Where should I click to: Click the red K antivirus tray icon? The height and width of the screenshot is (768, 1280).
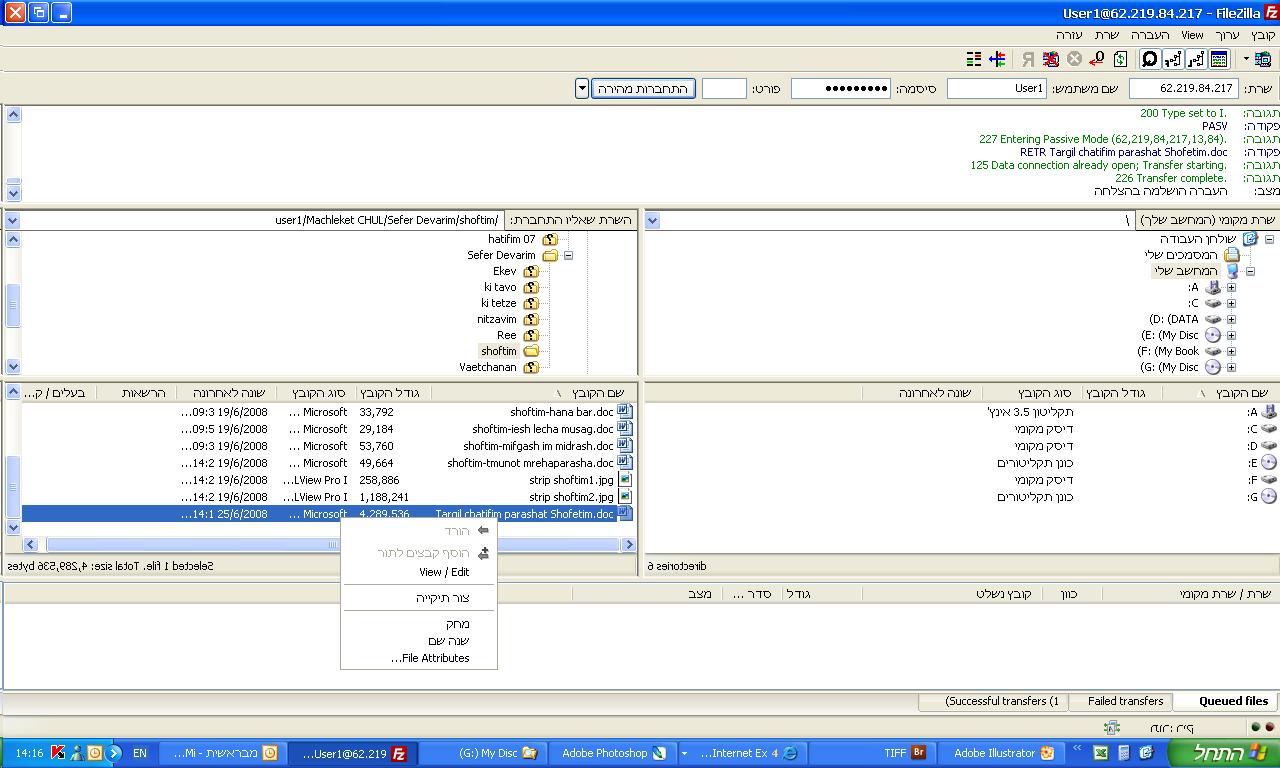58,753
